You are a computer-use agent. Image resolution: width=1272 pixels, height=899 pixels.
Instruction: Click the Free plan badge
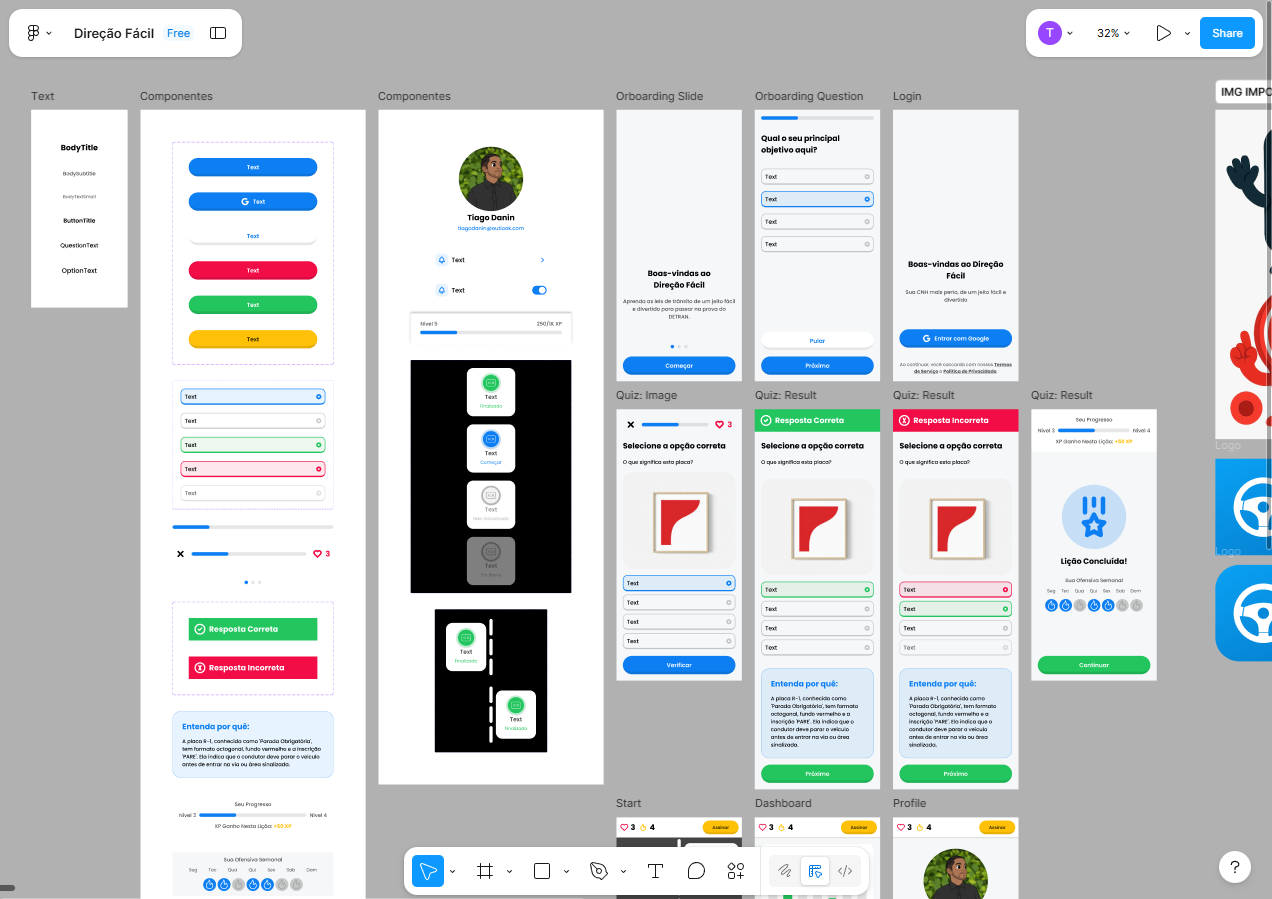coord(179,33)
